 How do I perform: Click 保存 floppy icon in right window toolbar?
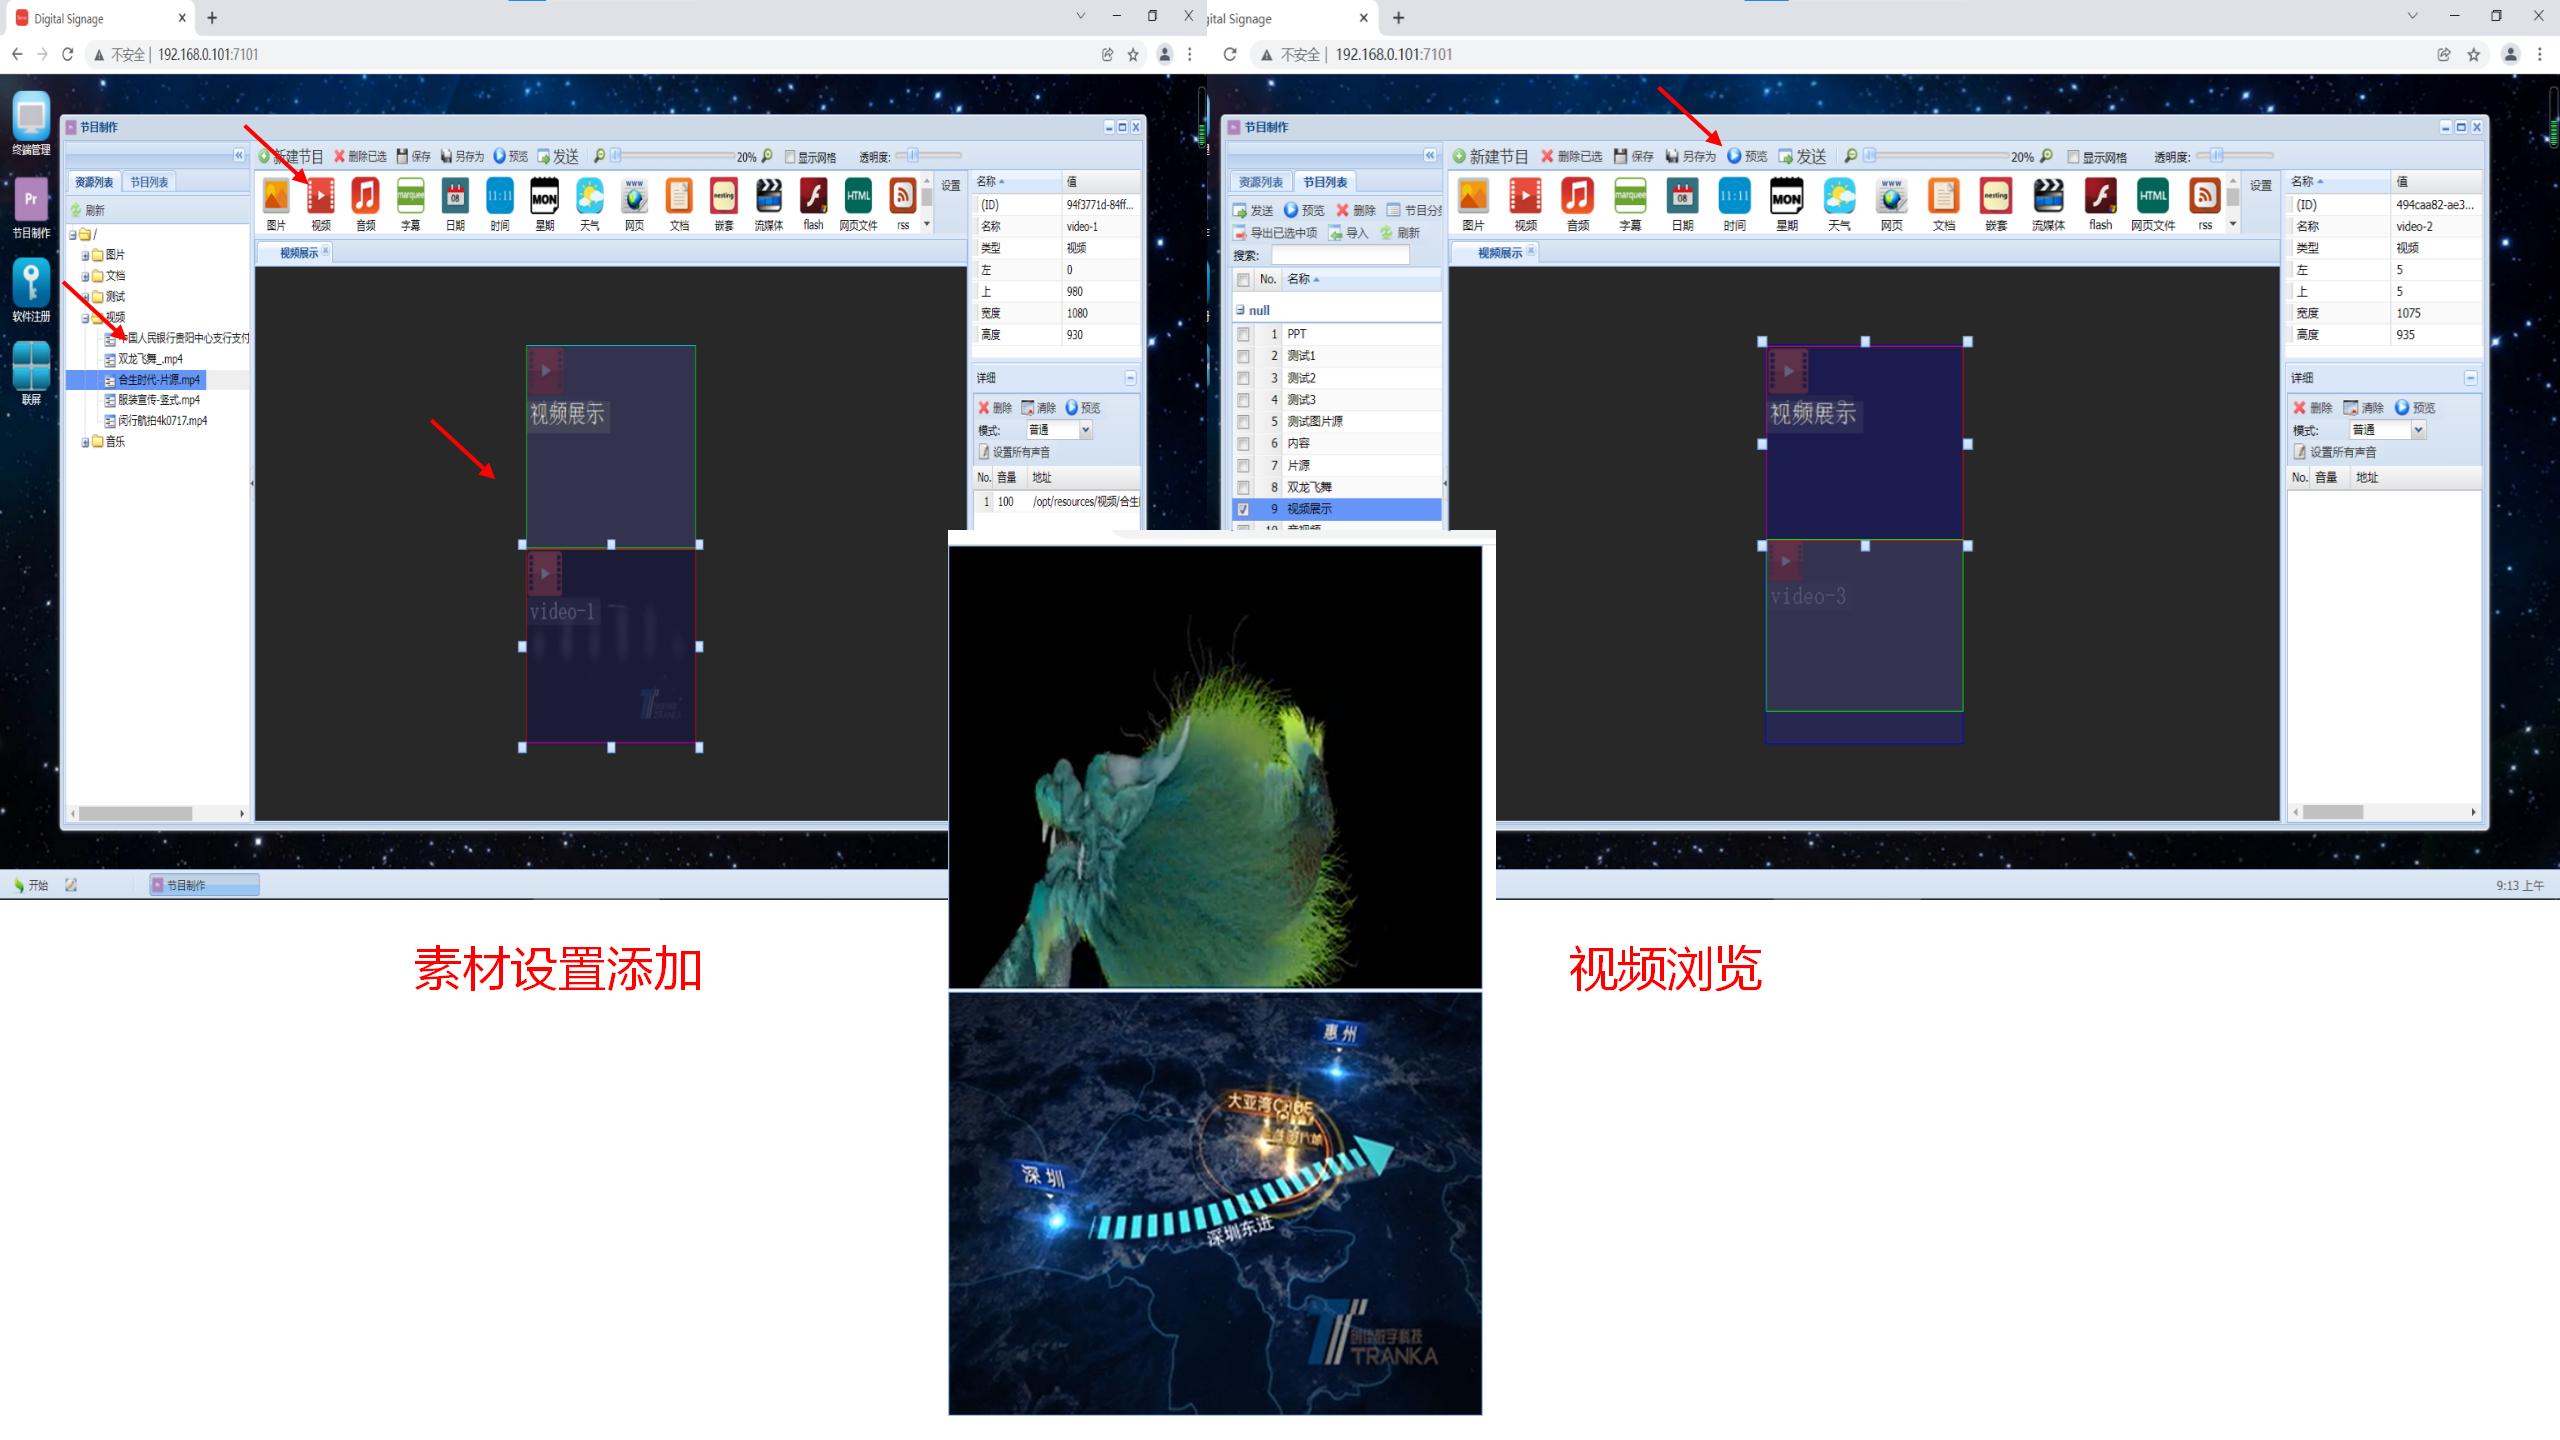coord(1634,156)
